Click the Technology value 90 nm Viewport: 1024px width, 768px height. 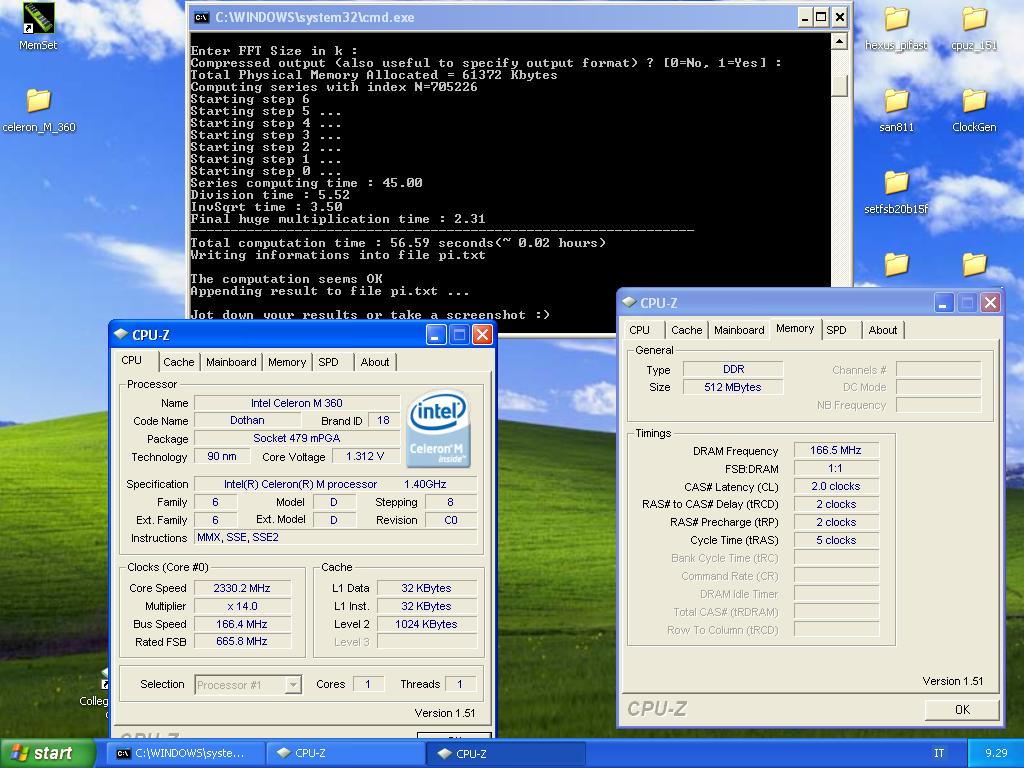(x=223, y=456)
